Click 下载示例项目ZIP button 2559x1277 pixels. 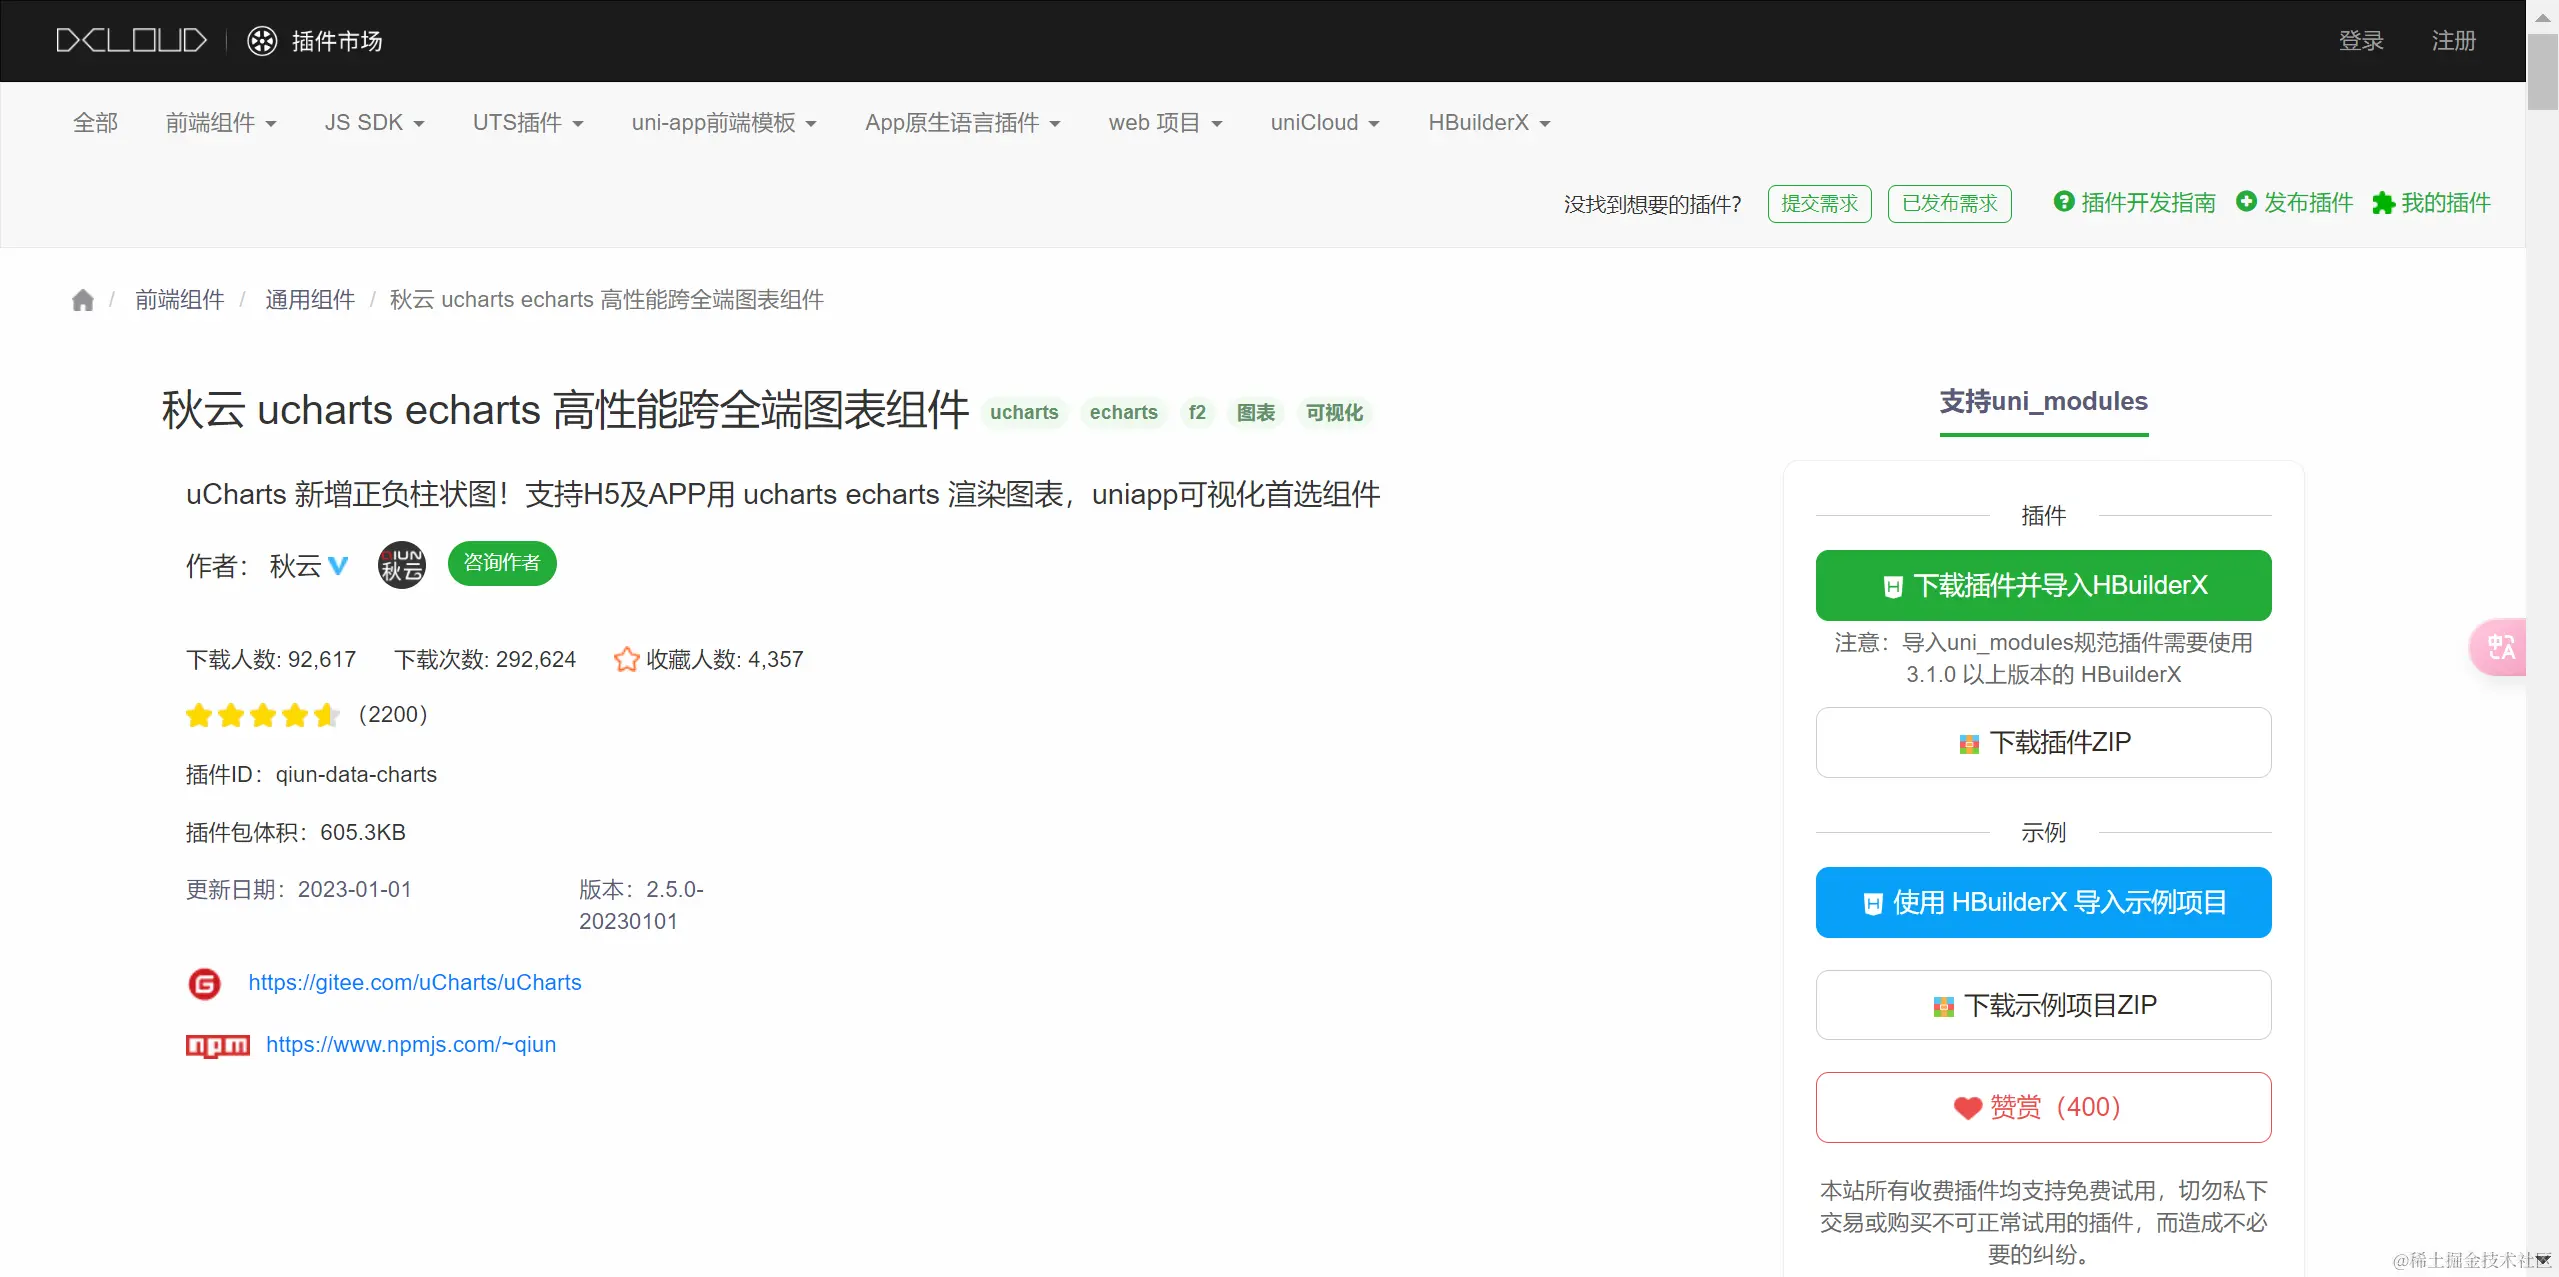(x=2043, y=1005)
